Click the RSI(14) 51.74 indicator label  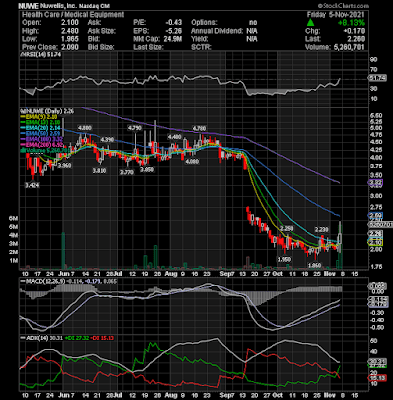point(41,55)
